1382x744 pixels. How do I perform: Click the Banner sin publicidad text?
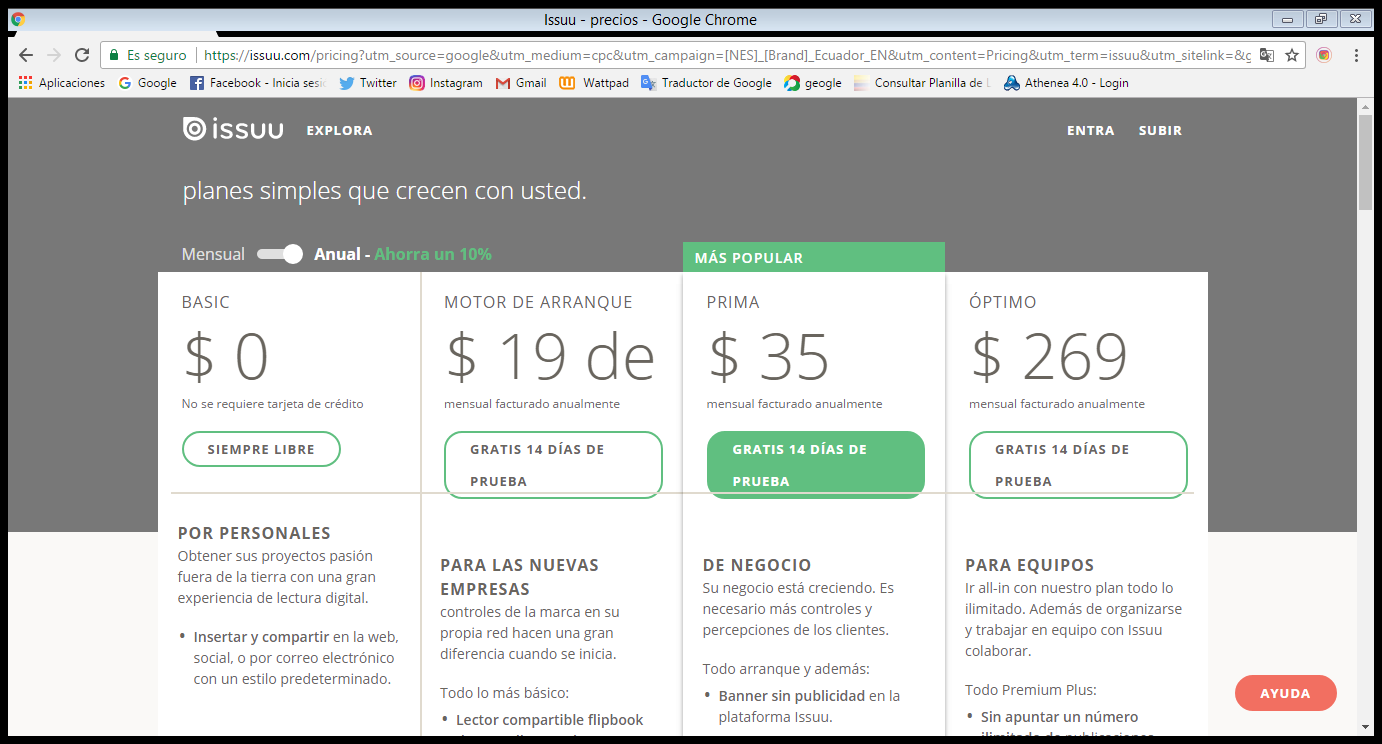791,696
